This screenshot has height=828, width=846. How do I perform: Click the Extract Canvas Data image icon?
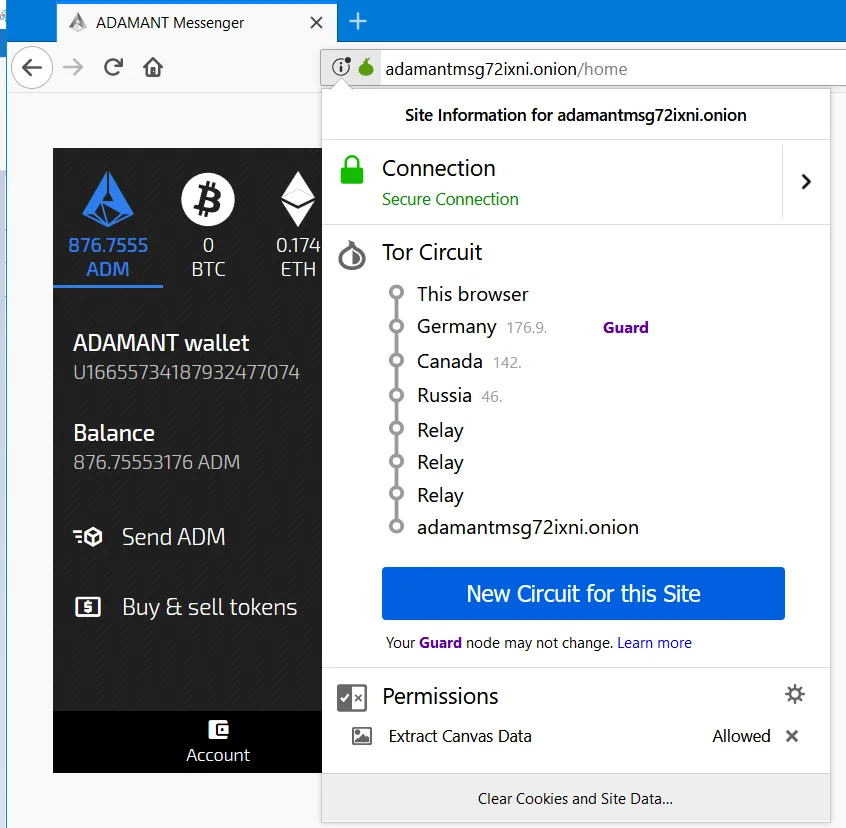coord(361,736)
